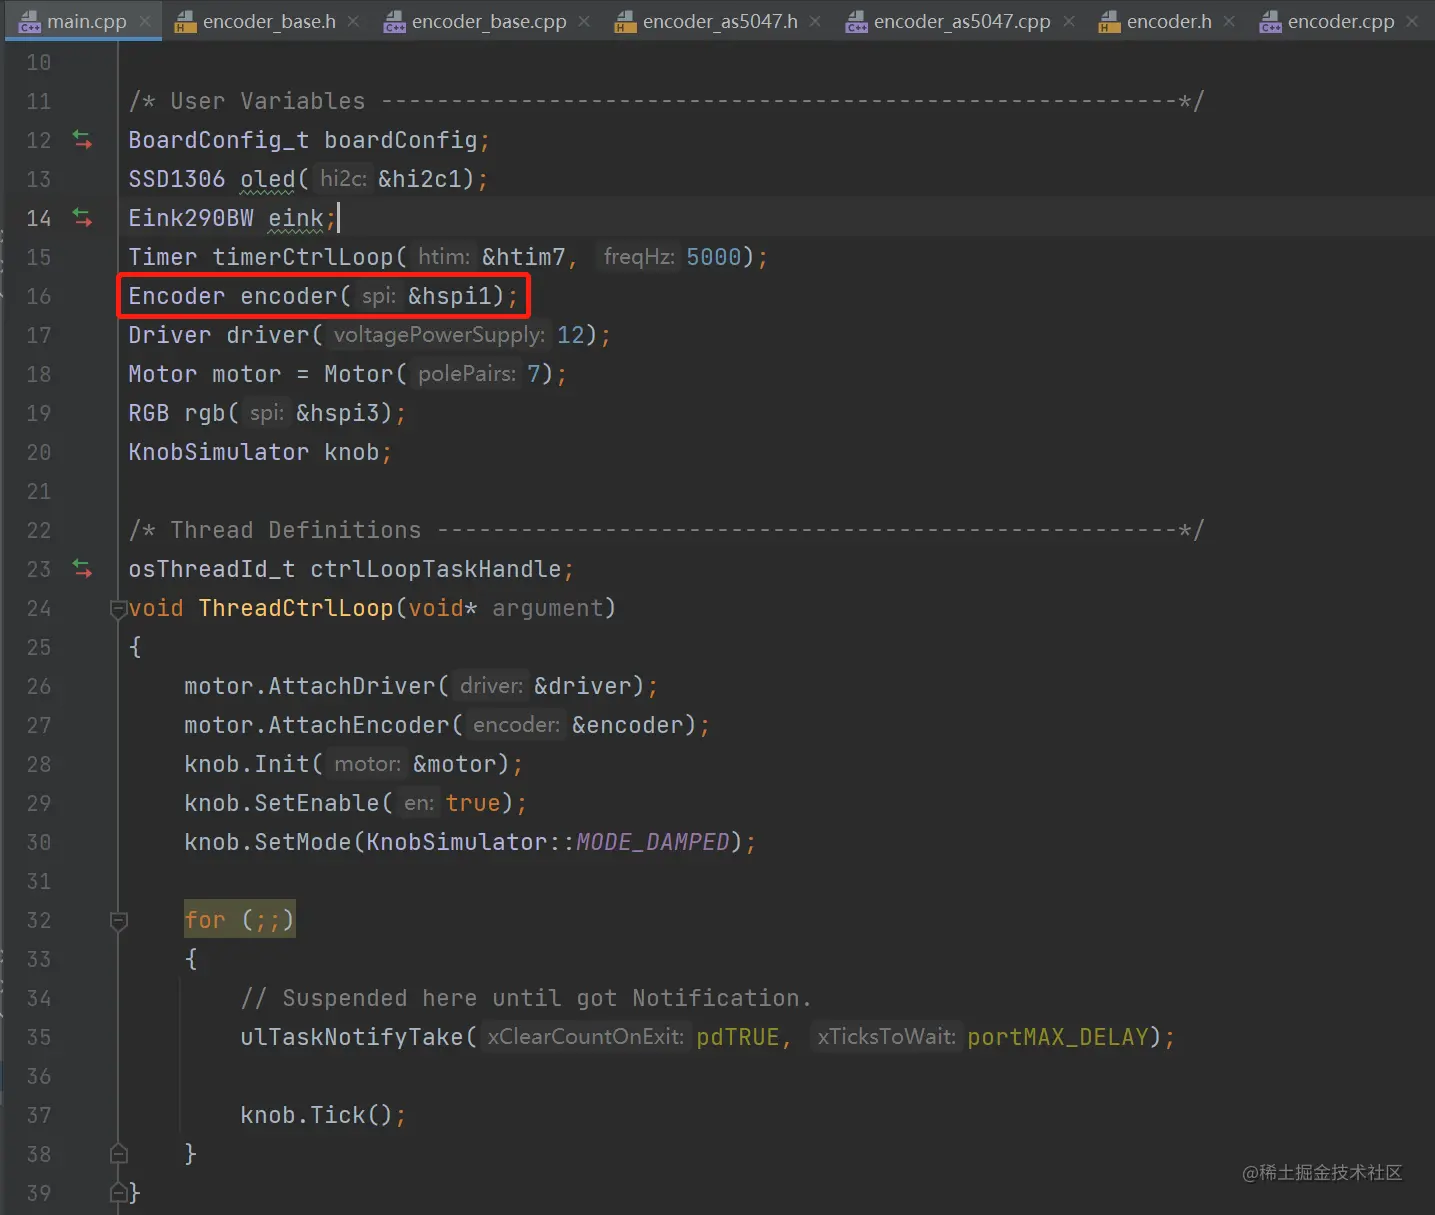Close the encoder_base.cpp tab

pyautogui.click(x=584, y=21)
